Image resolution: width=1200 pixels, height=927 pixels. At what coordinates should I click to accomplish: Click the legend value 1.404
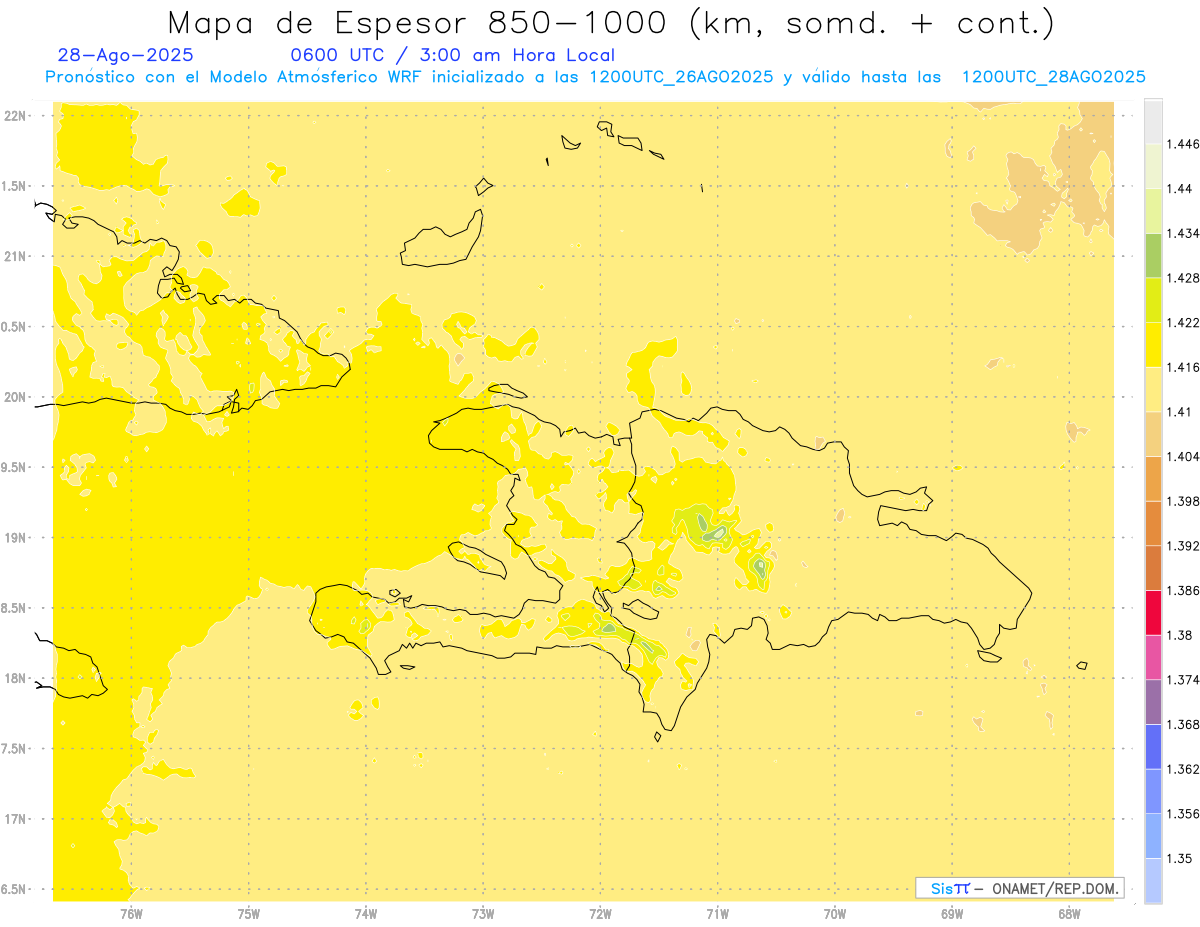tap(1183, 456)
